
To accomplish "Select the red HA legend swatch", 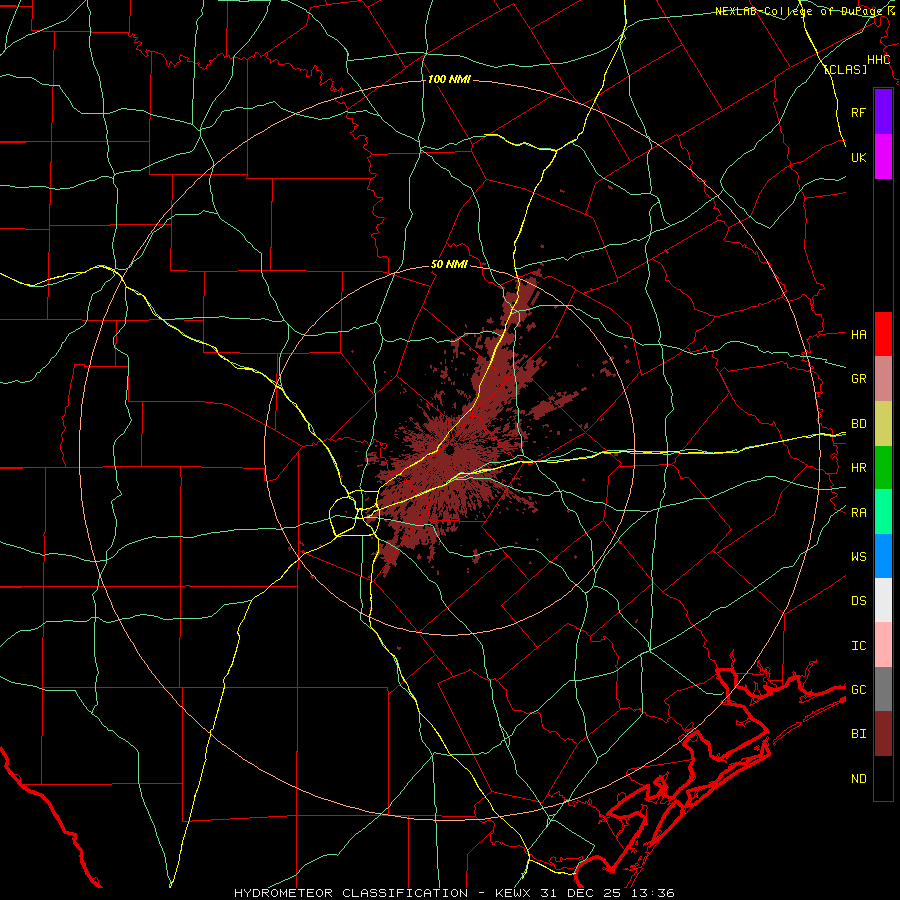I will [x=883, y=334].
